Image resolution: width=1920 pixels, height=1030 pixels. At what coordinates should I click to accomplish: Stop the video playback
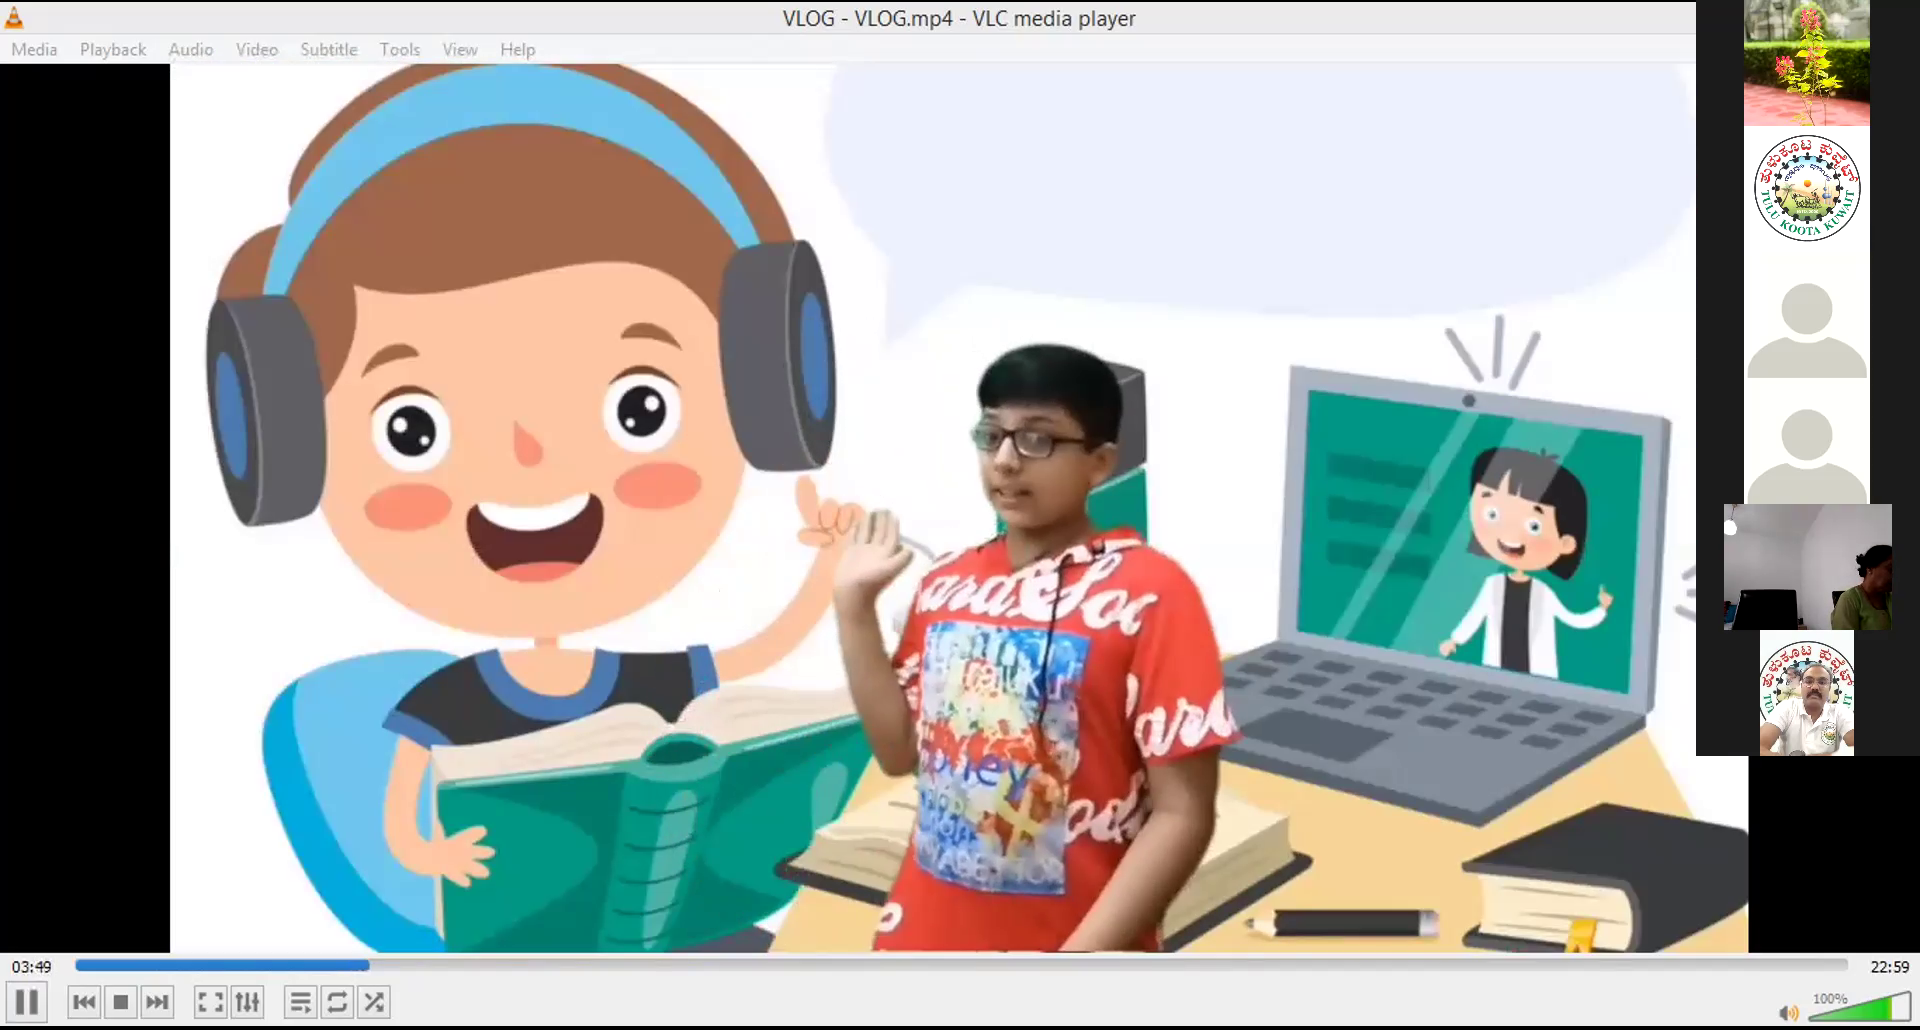click(x=121, y=1002)
